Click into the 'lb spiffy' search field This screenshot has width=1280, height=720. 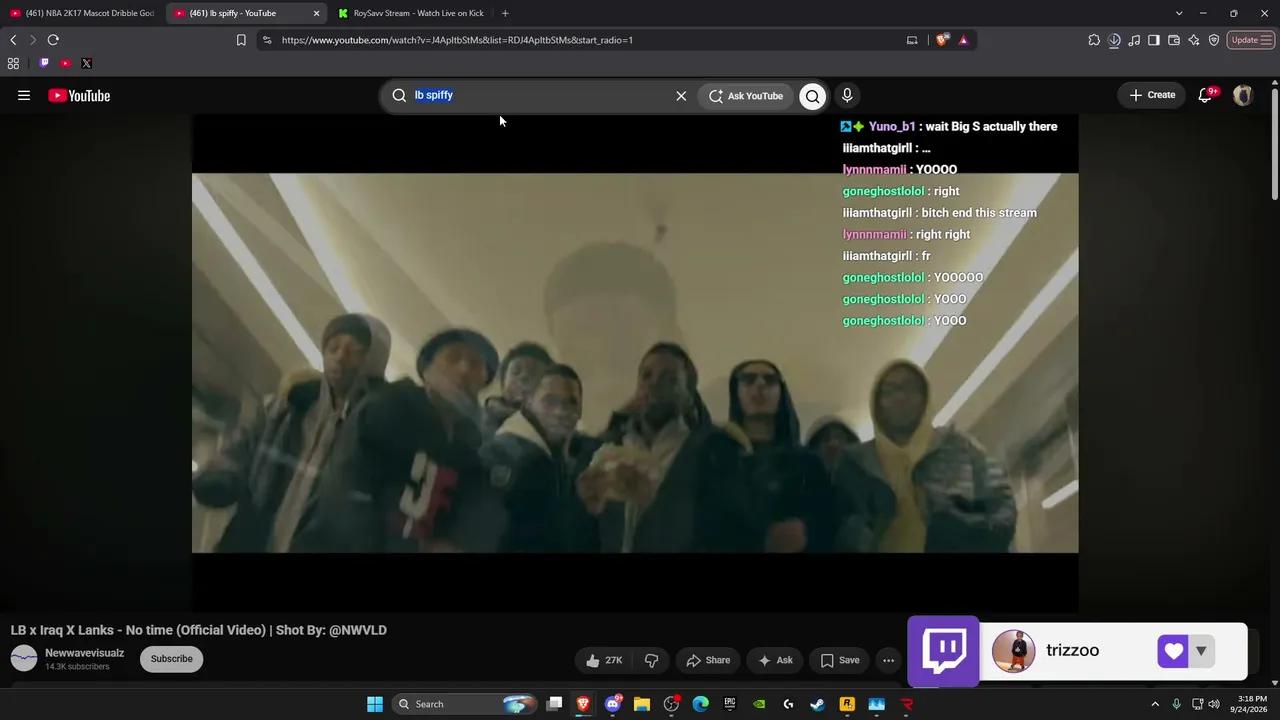click(540, 95)
